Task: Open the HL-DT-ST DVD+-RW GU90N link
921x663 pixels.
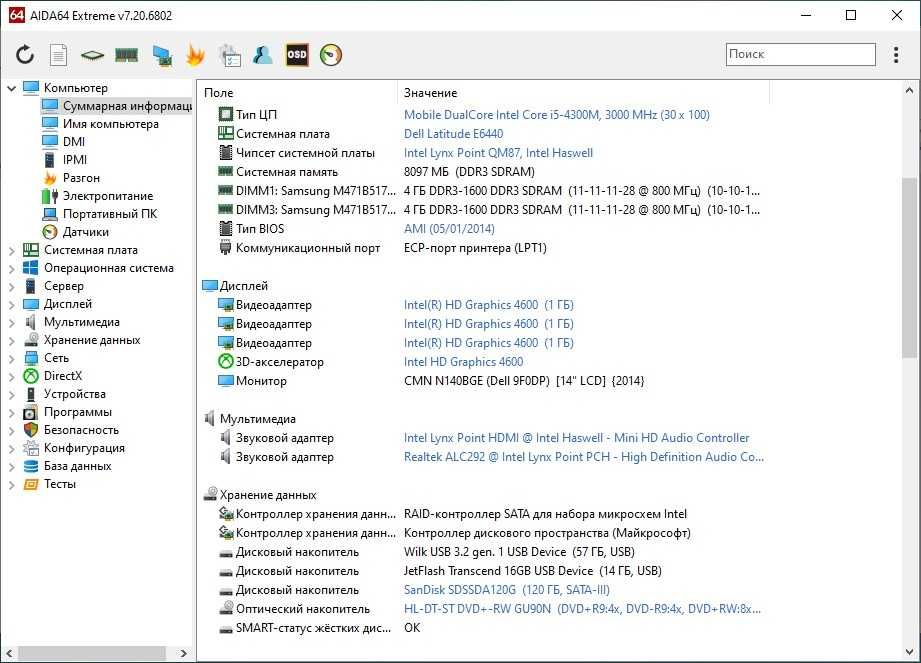Action: [581, 609]
